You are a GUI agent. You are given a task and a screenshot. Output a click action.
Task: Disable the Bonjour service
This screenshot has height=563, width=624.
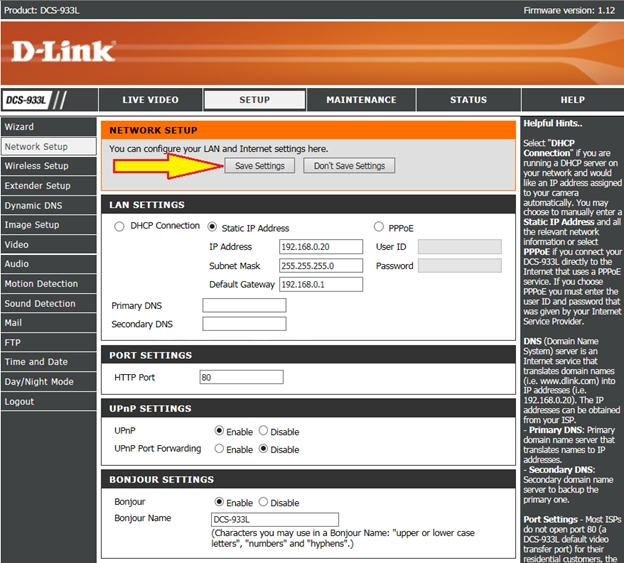(x=263, y=502)
